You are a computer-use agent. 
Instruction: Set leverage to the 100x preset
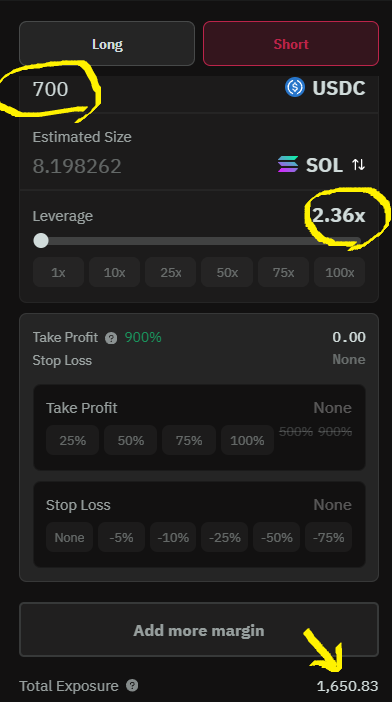point(339,272)
